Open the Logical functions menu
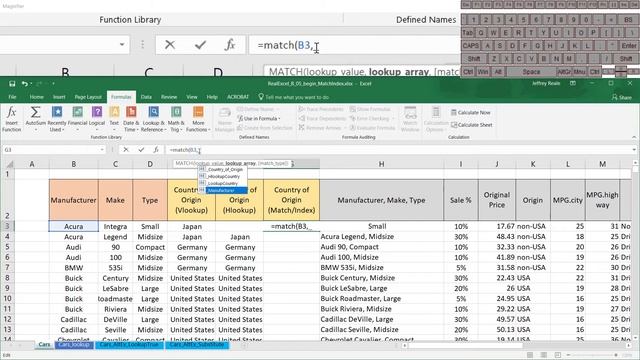Image resolution: width=640 pixels, height=360 pixels. pyautogui.click(x=97, y=119)
